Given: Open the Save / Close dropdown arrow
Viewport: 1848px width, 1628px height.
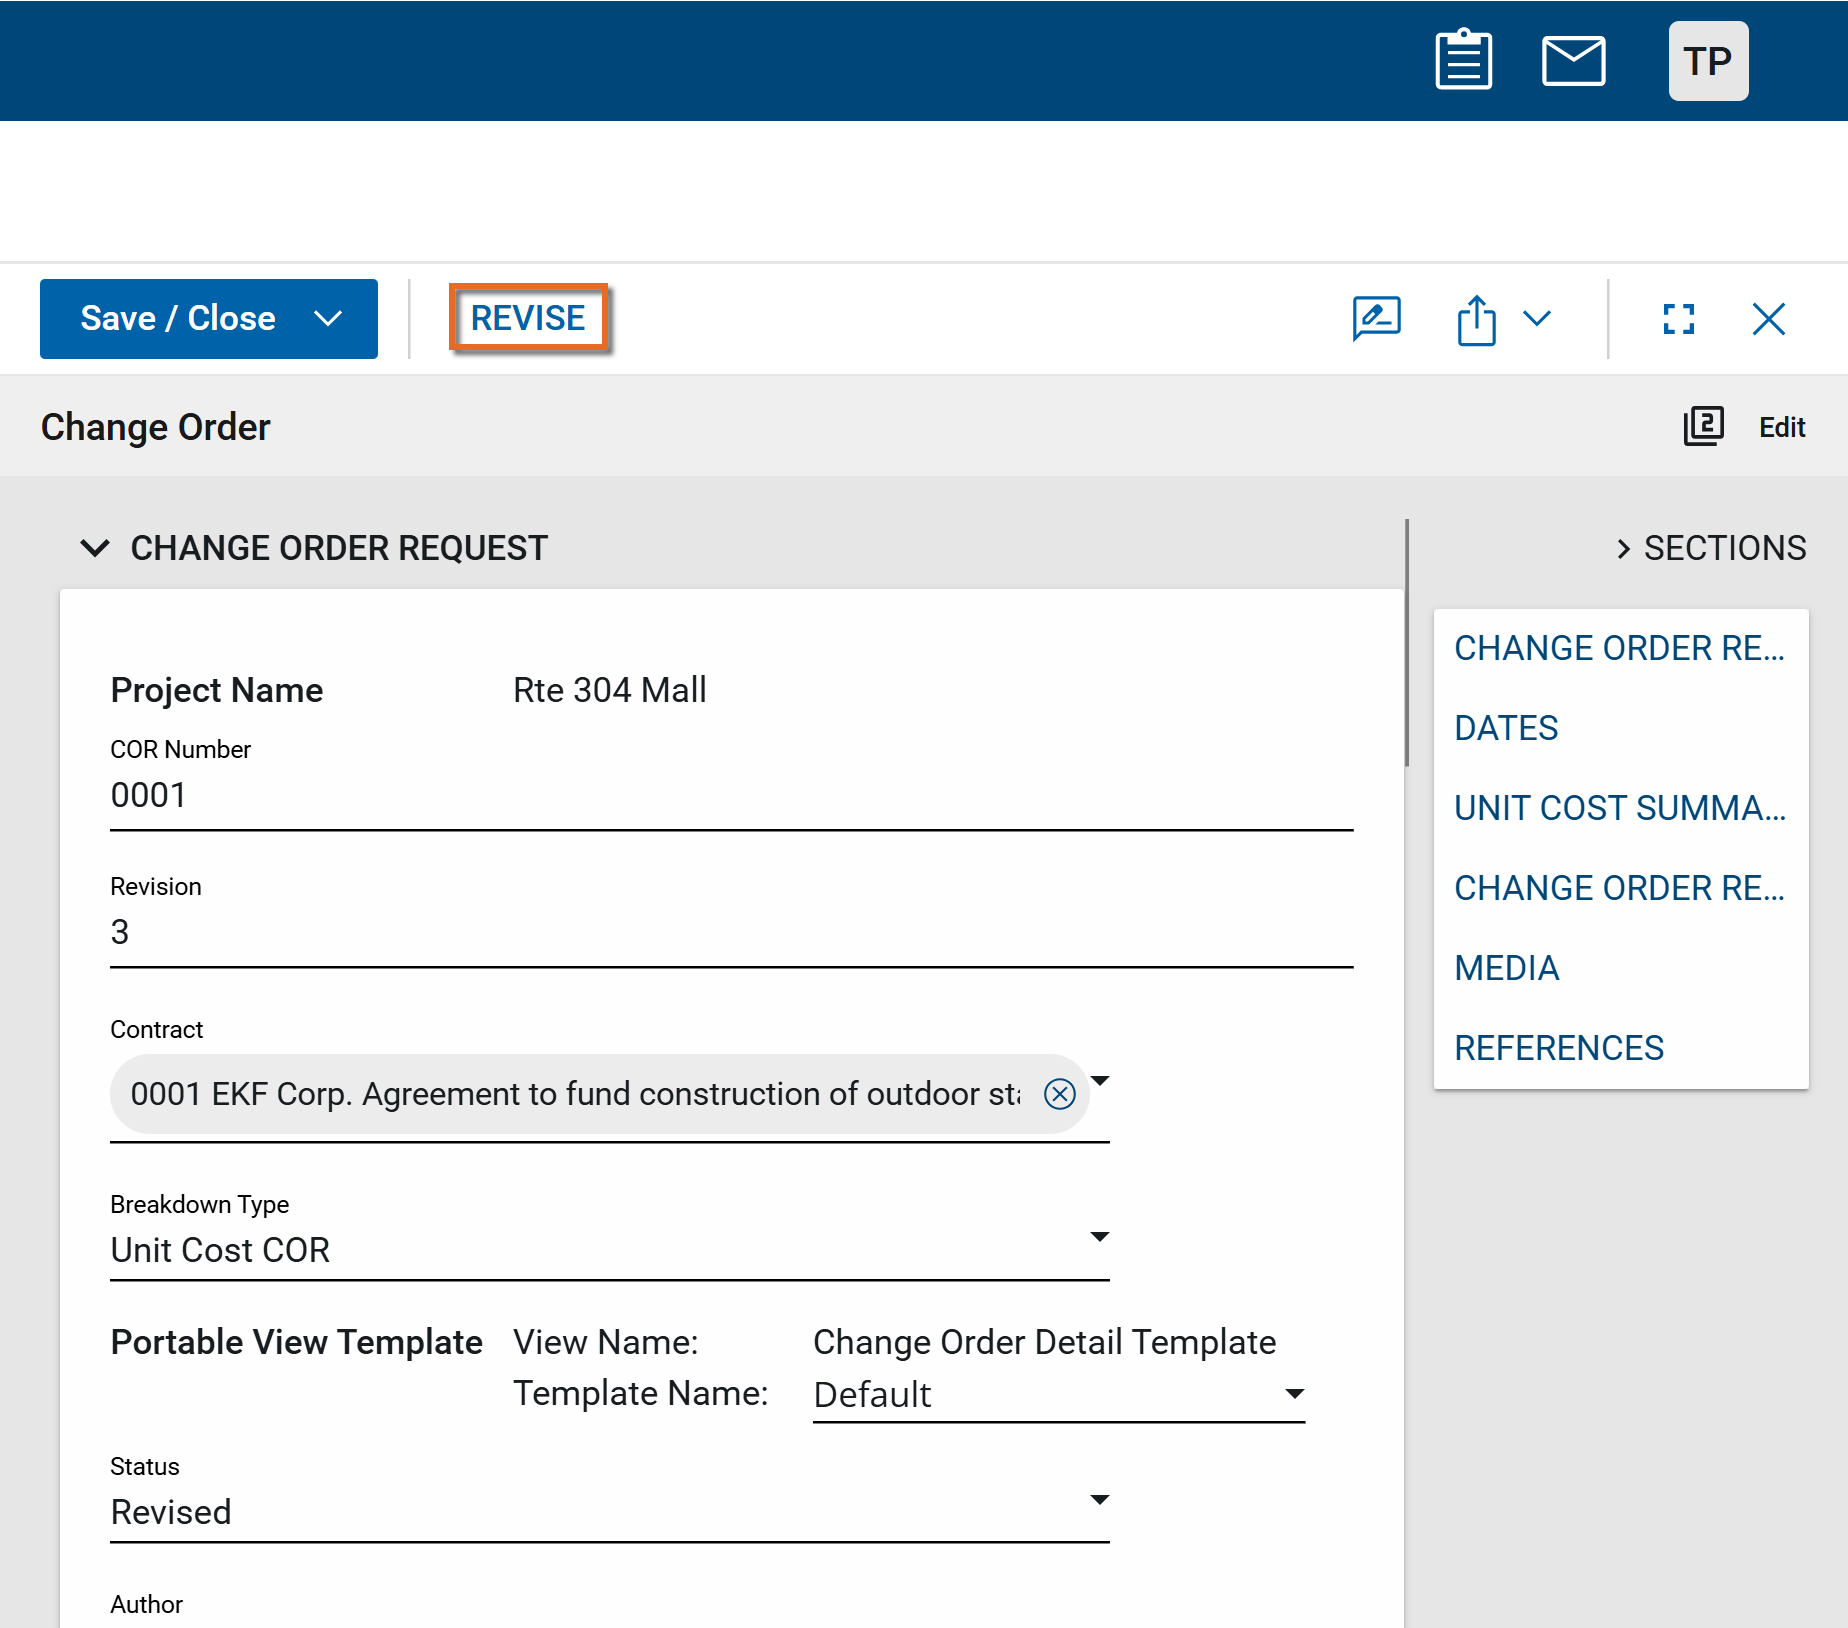Looking at the screenshot, I should 328,319.
